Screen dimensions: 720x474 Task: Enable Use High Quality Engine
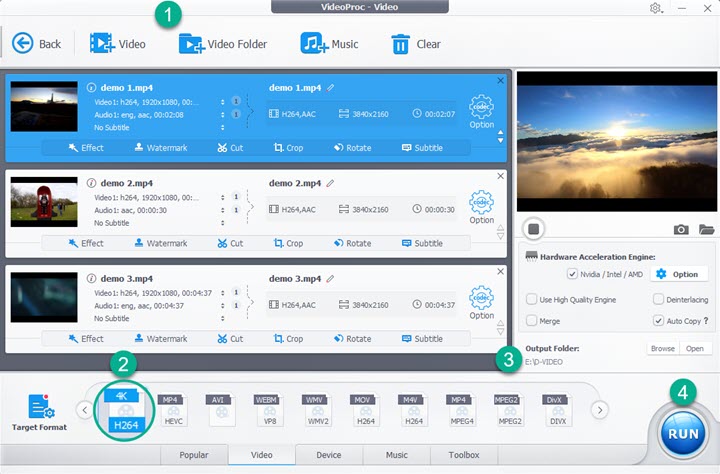point(531,299)
